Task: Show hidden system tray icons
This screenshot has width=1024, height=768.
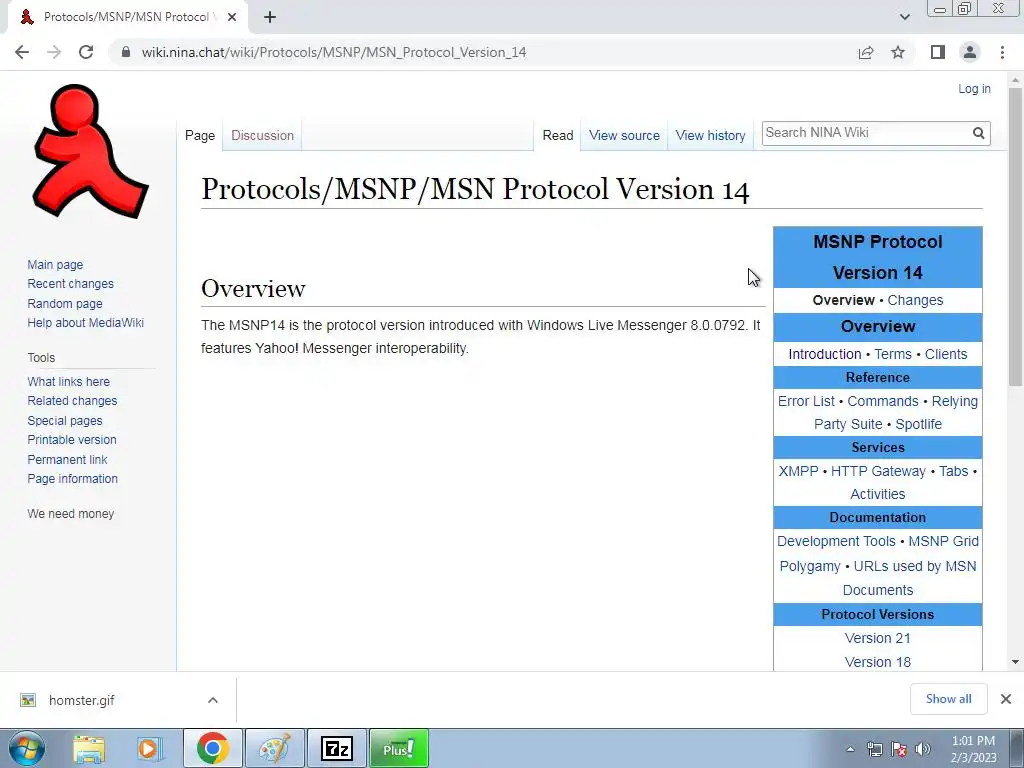Action: [850, 749]
